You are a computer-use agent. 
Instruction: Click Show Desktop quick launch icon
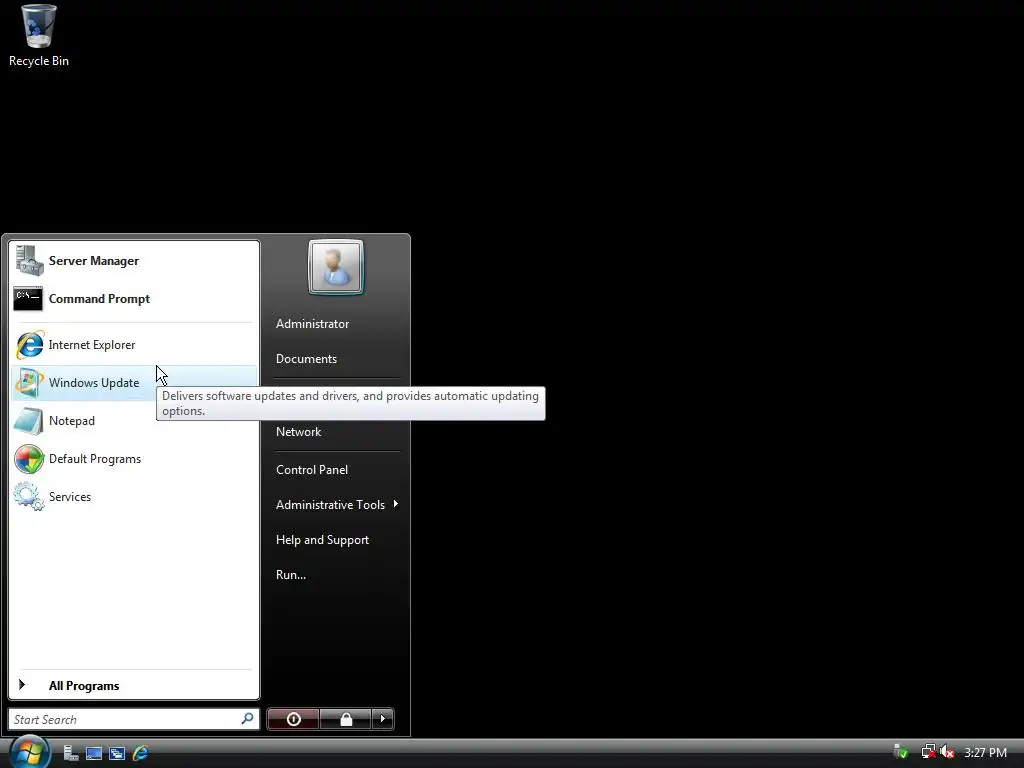pos(94,753)
